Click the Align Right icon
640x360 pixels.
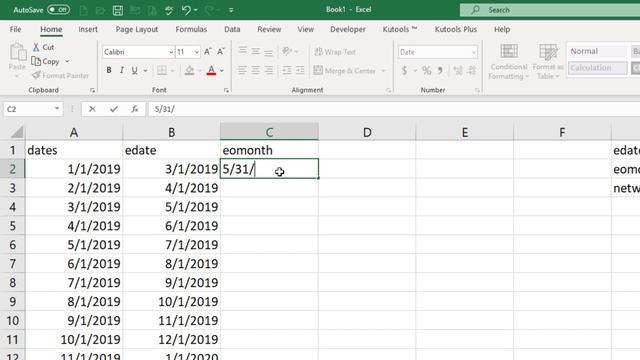(x=268, y=70)
